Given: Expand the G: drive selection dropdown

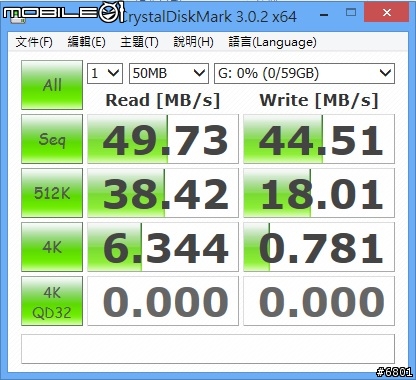Looking at the screenshot, I should coord(304,73).
